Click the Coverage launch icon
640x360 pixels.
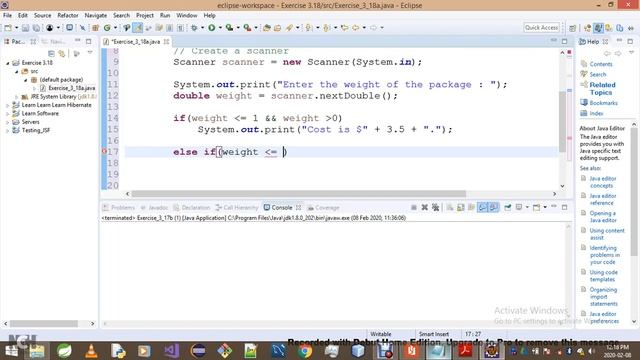coord(229,28)
